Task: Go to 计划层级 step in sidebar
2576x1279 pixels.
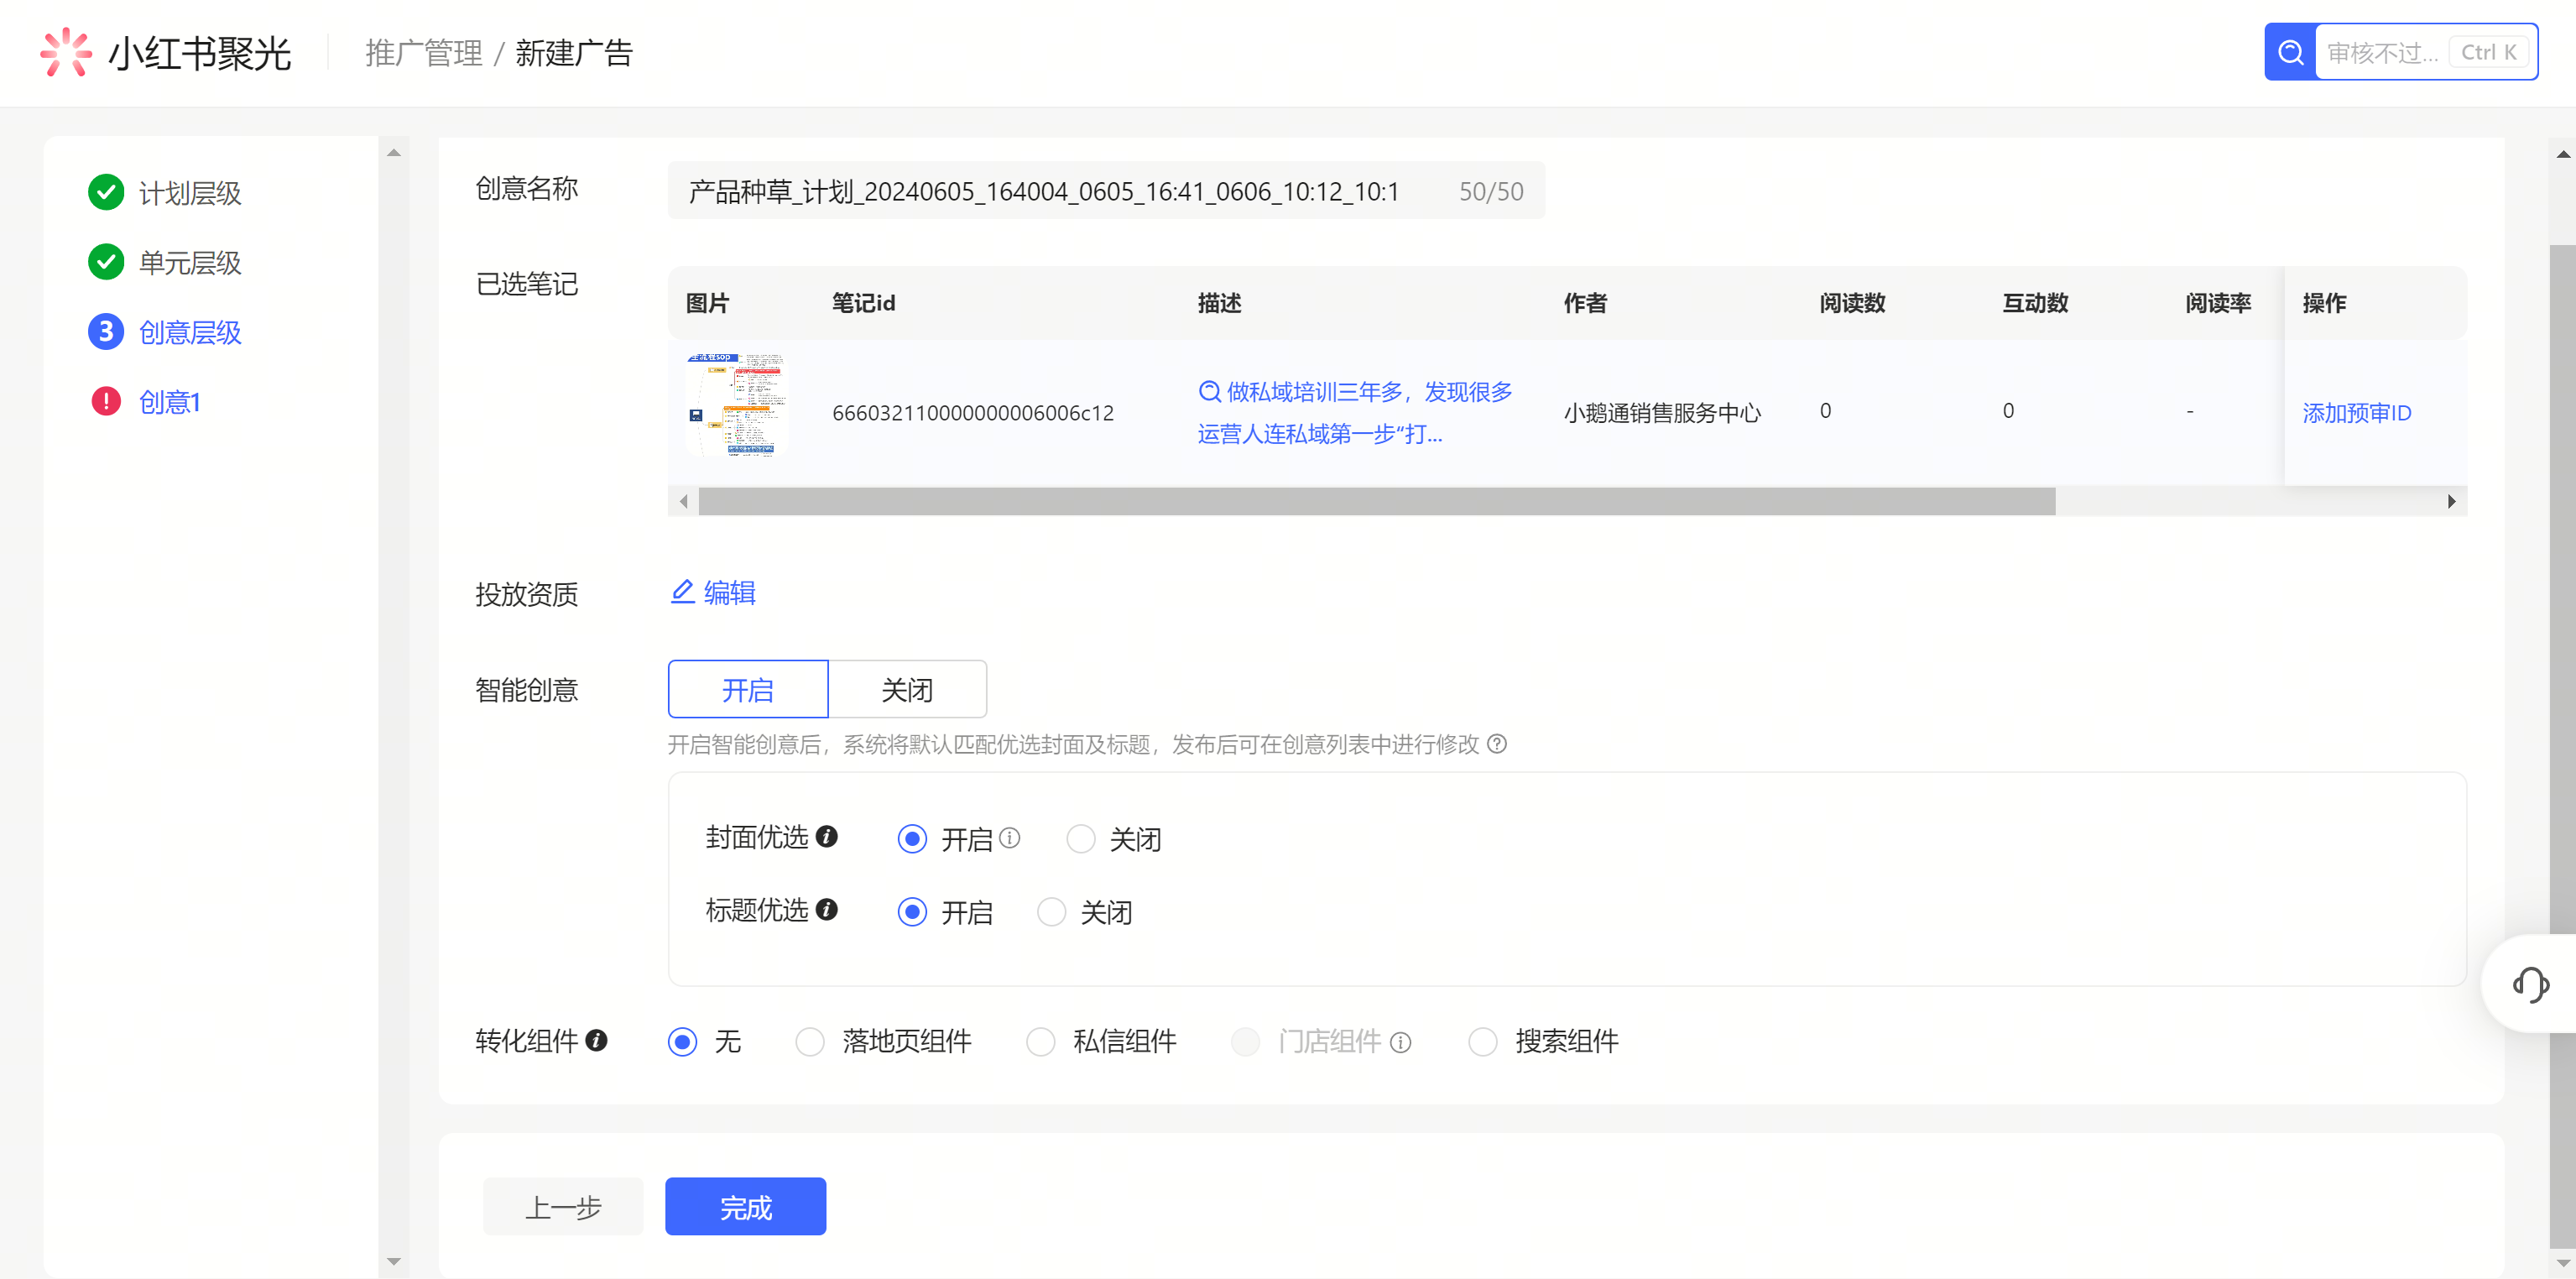Action: pyautogui.click(x=190, y=193)
